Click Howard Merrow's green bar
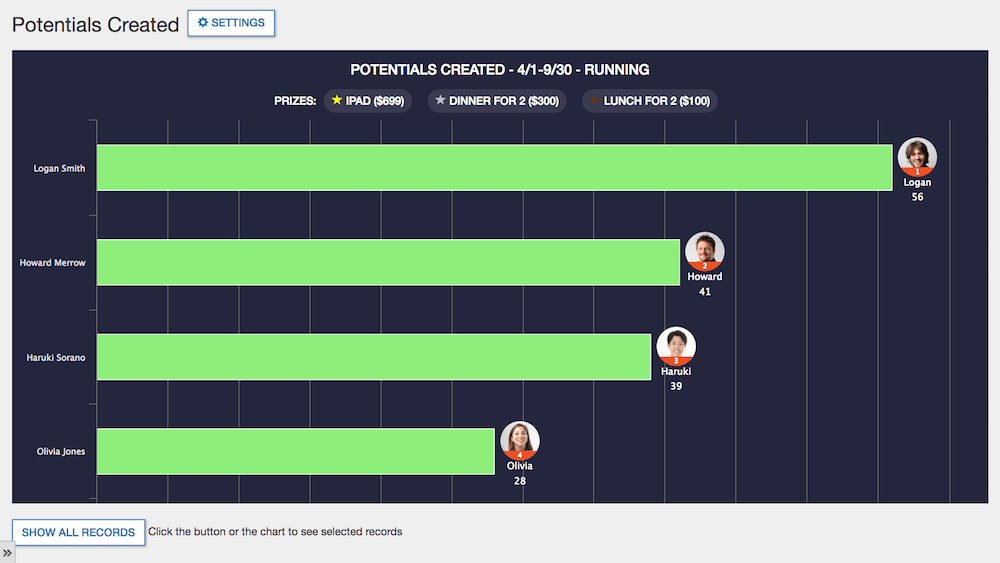 (x=388, y=262)
